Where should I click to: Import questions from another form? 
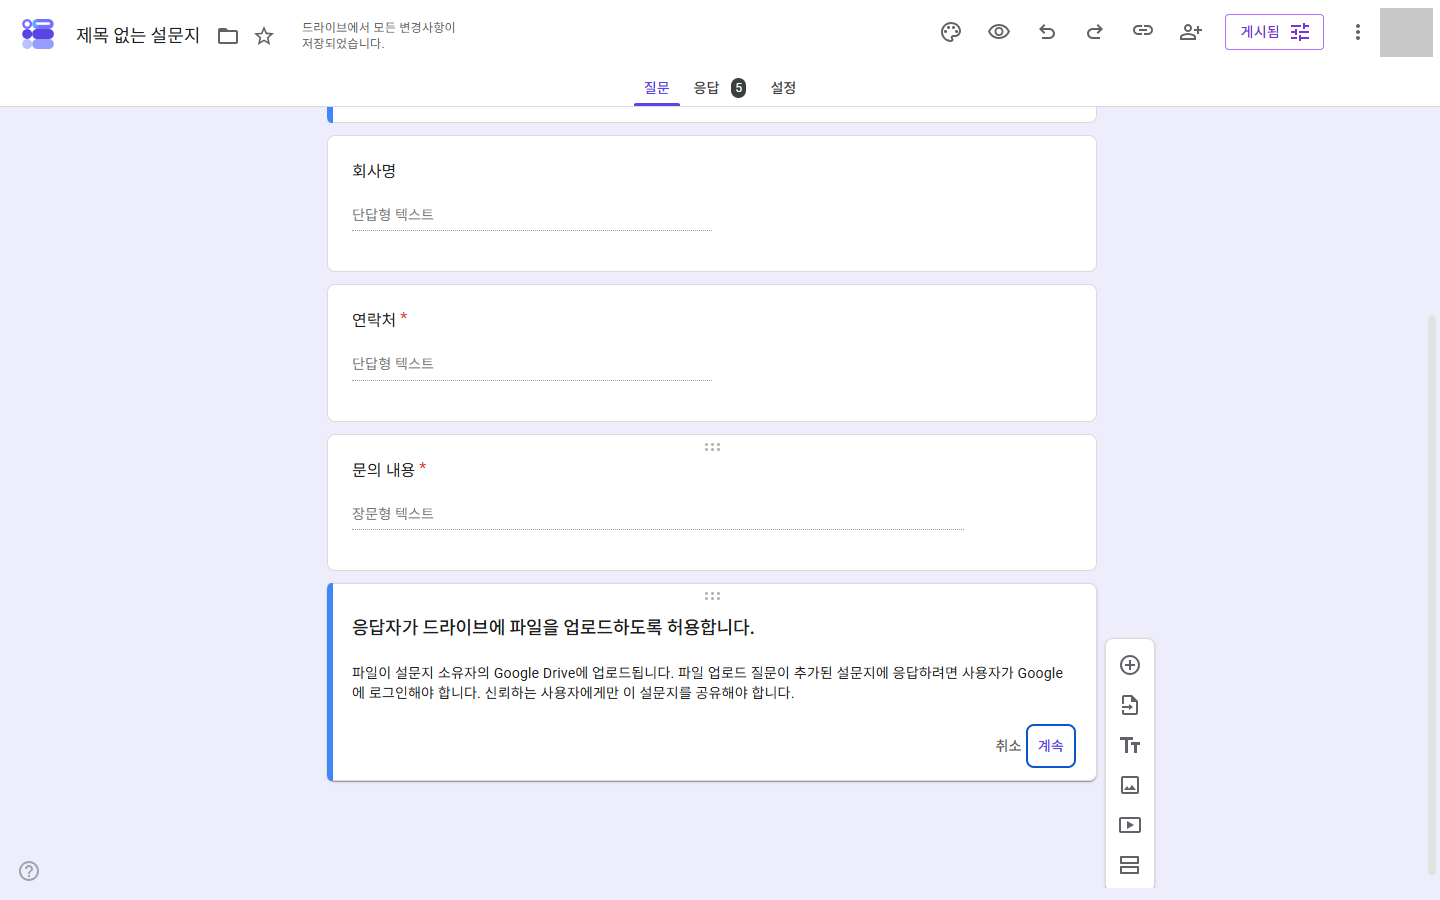(1130, 705)
